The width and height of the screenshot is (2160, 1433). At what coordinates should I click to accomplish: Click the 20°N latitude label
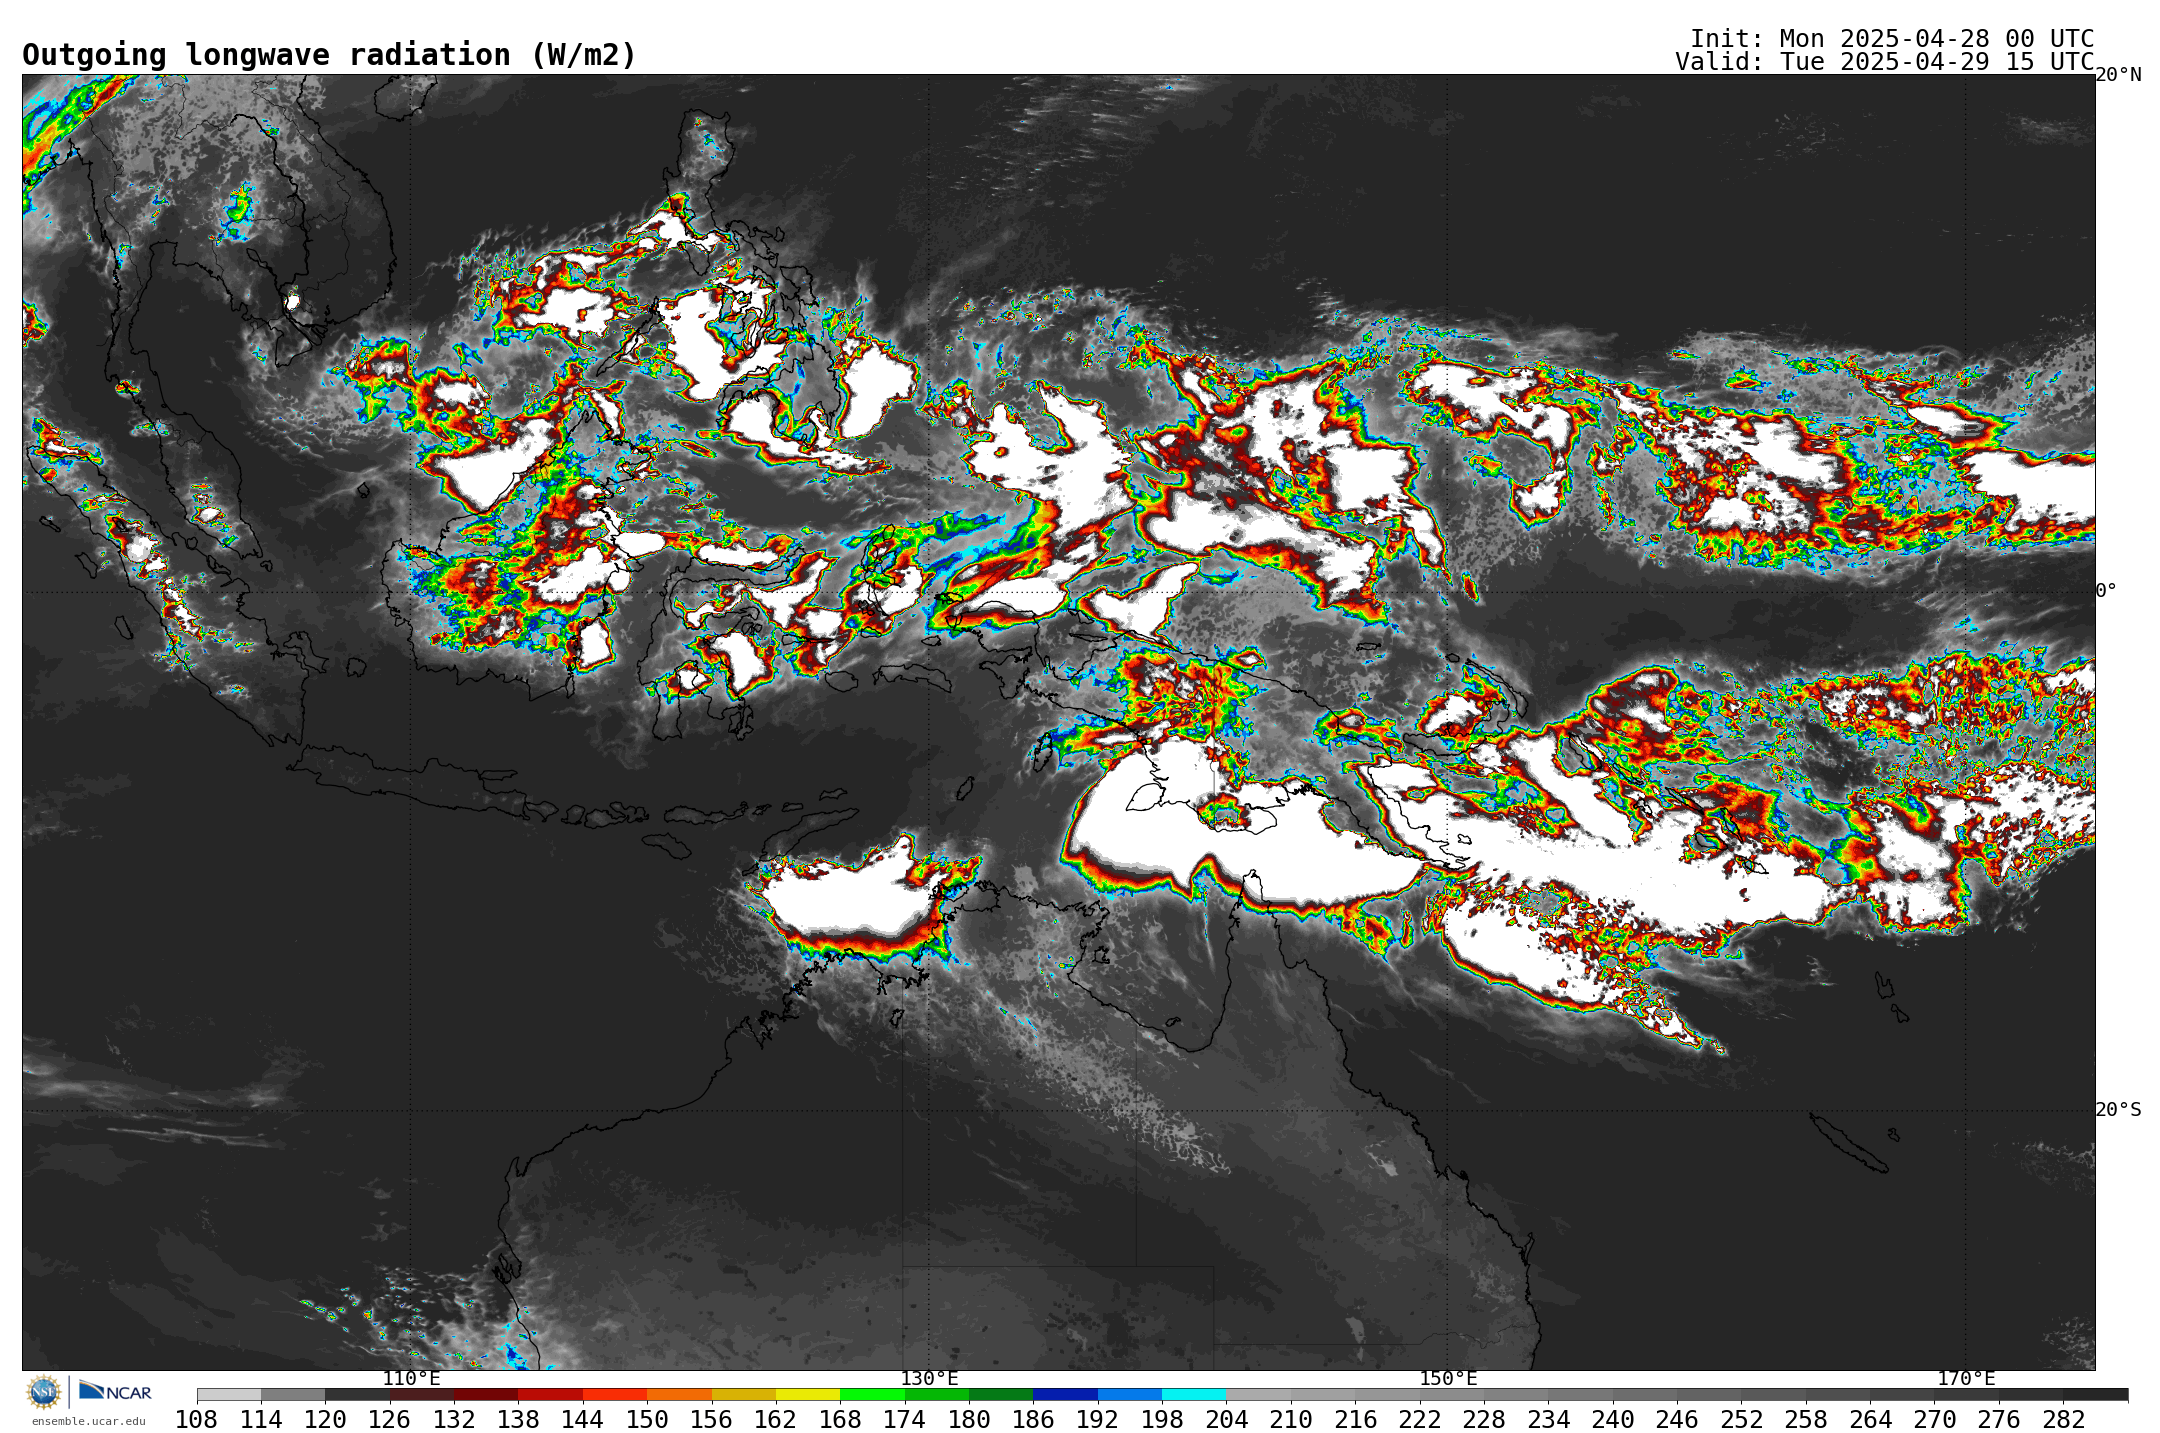click(2119, 75)
